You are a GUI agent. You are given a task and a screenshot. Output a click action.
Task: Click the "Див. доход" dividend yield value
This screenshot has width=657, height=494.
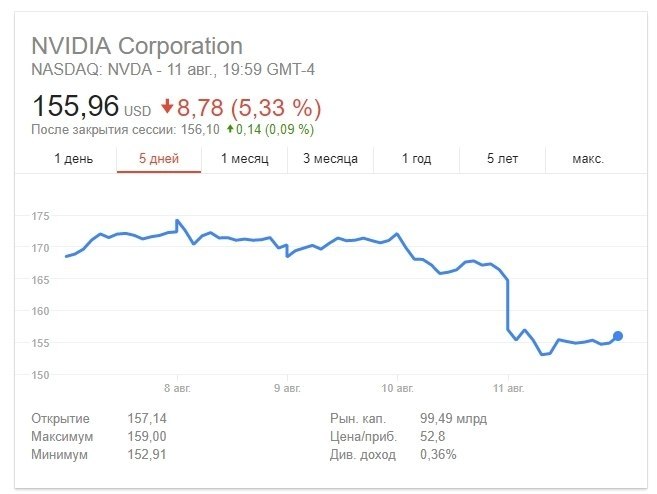[x=437, y=455]
